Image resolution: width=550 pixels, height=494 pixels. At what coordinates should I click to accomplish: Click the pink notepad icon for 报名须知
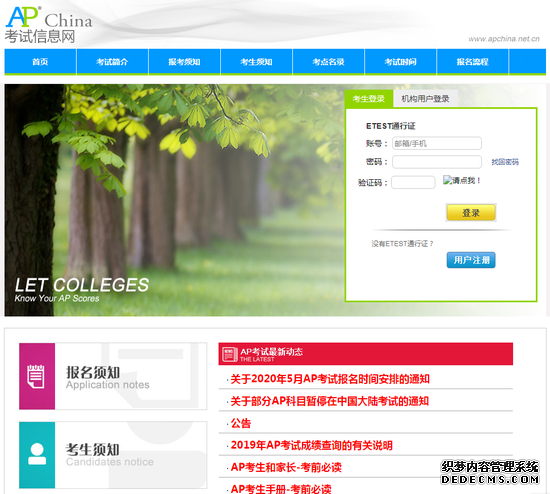coord(37,376)
